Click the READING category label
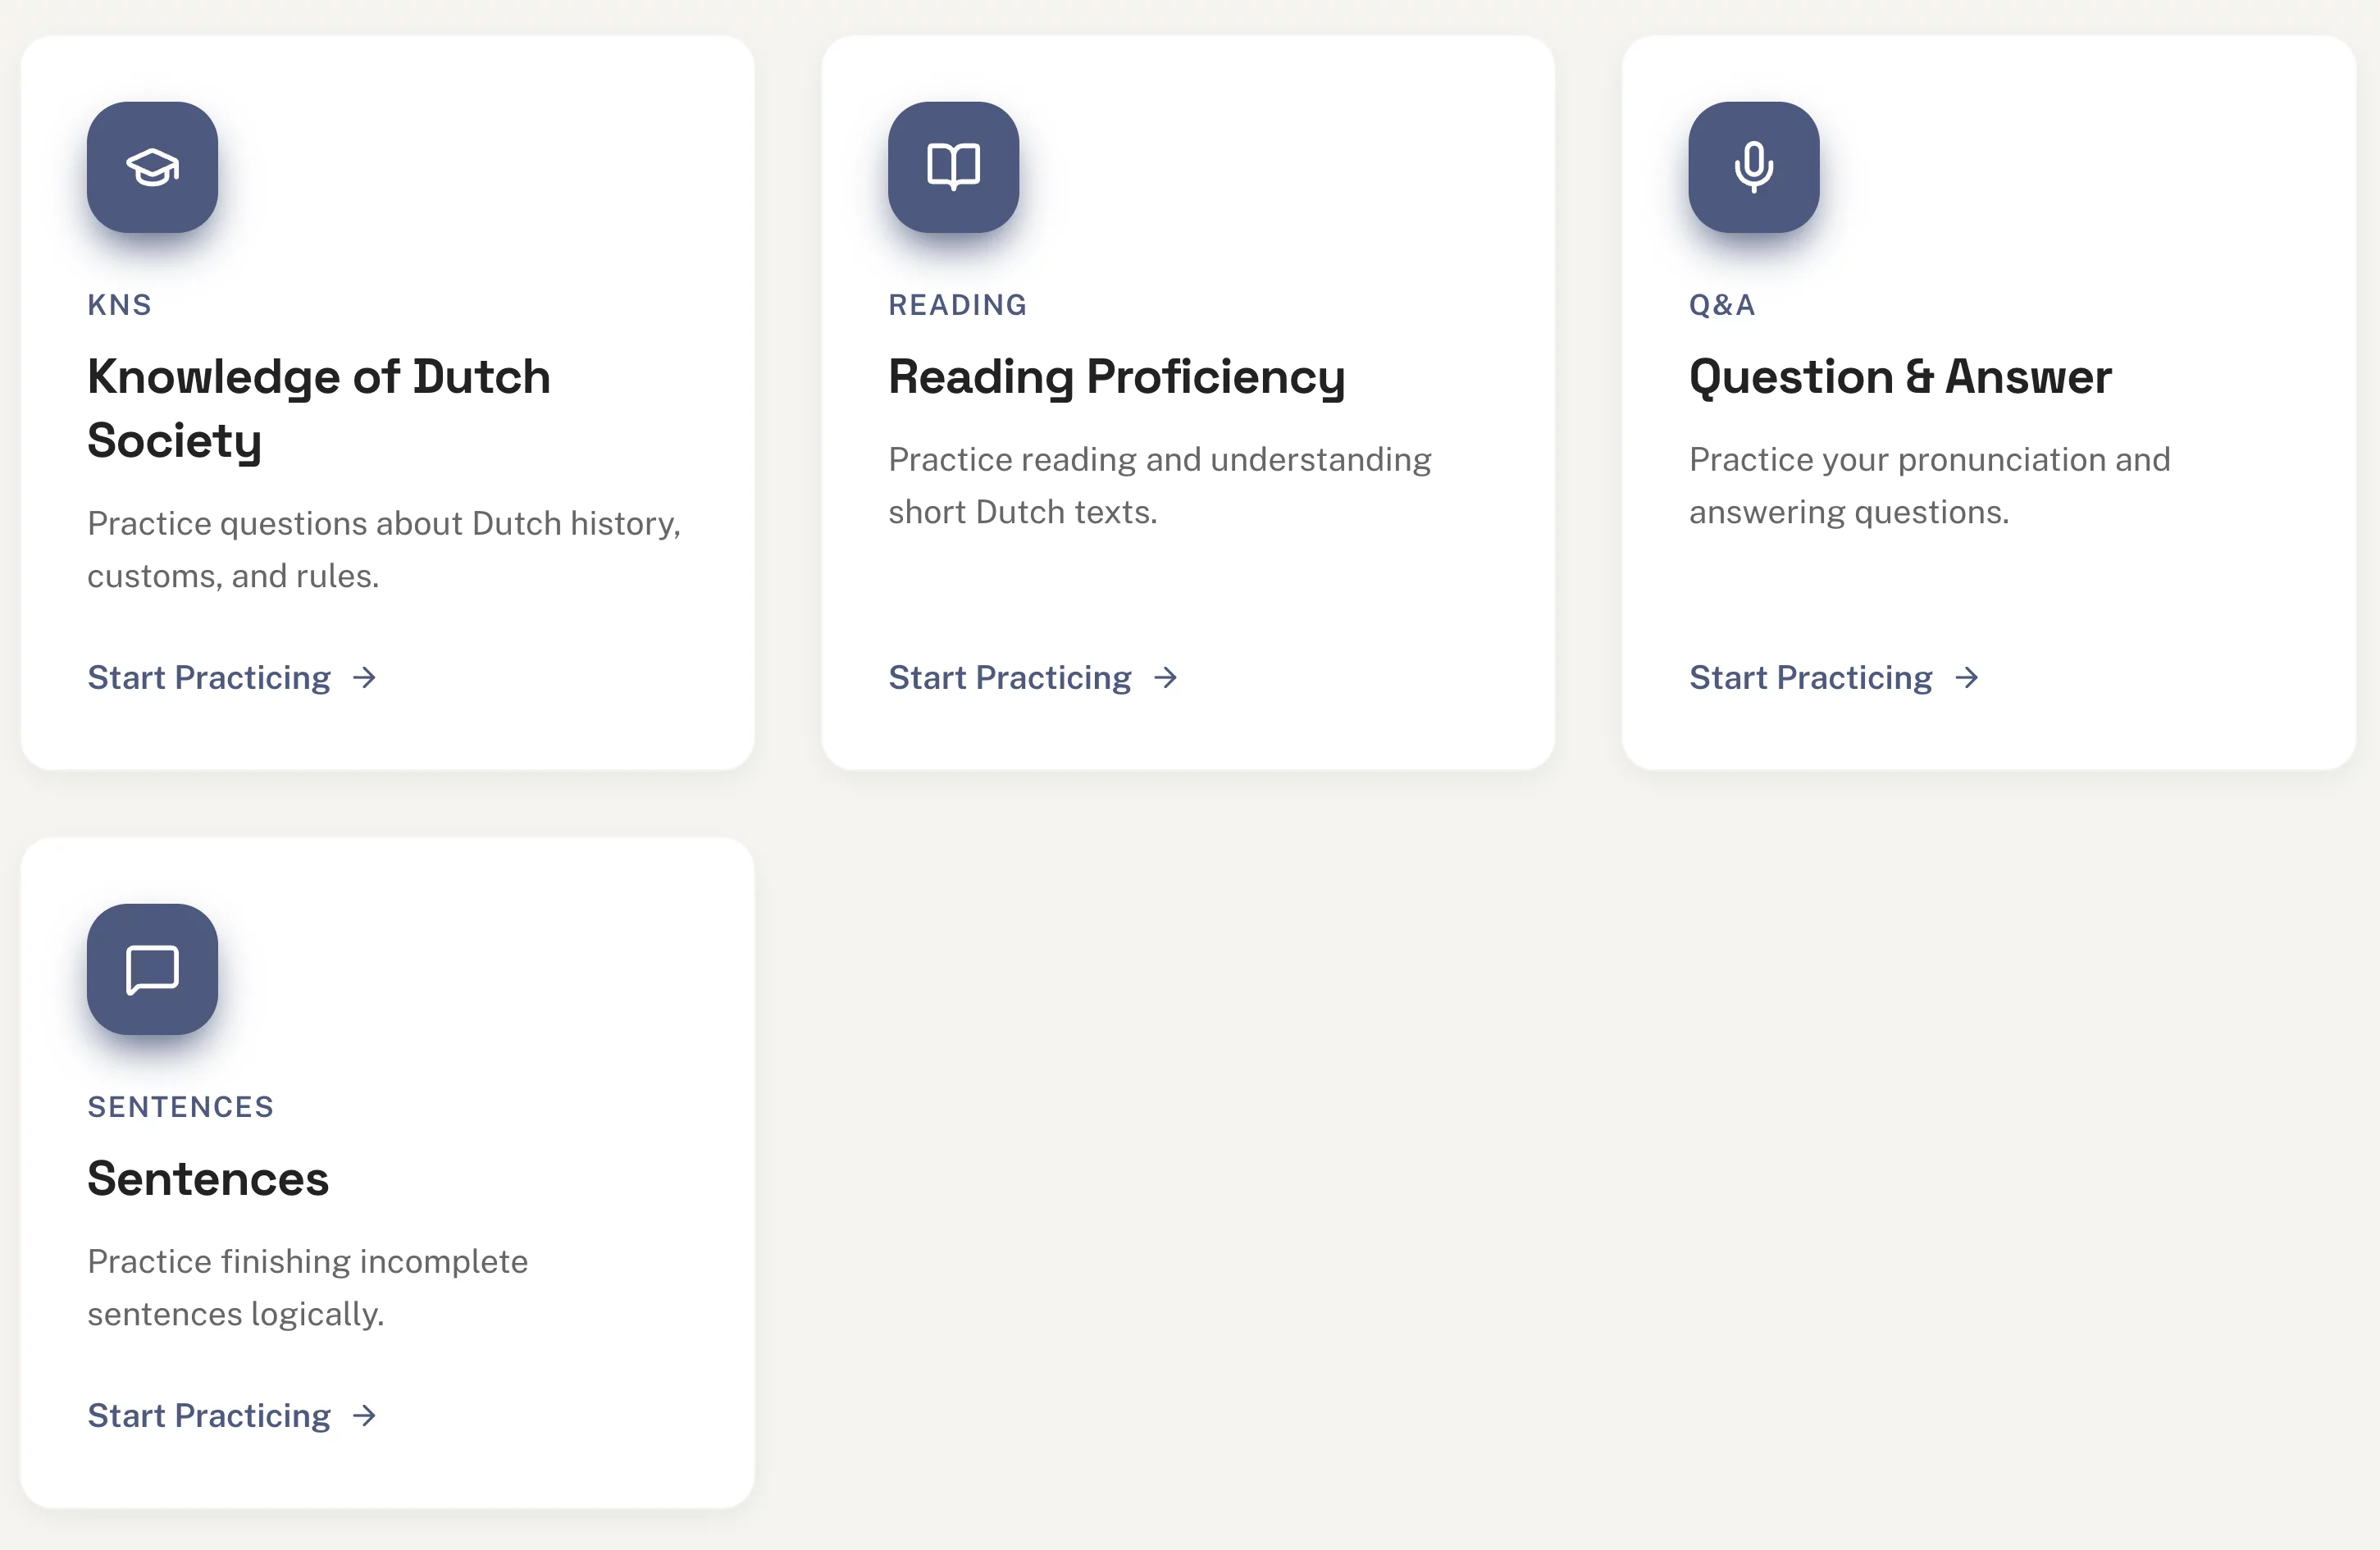Screen dimensions: 2380x1550 (957, 305)
